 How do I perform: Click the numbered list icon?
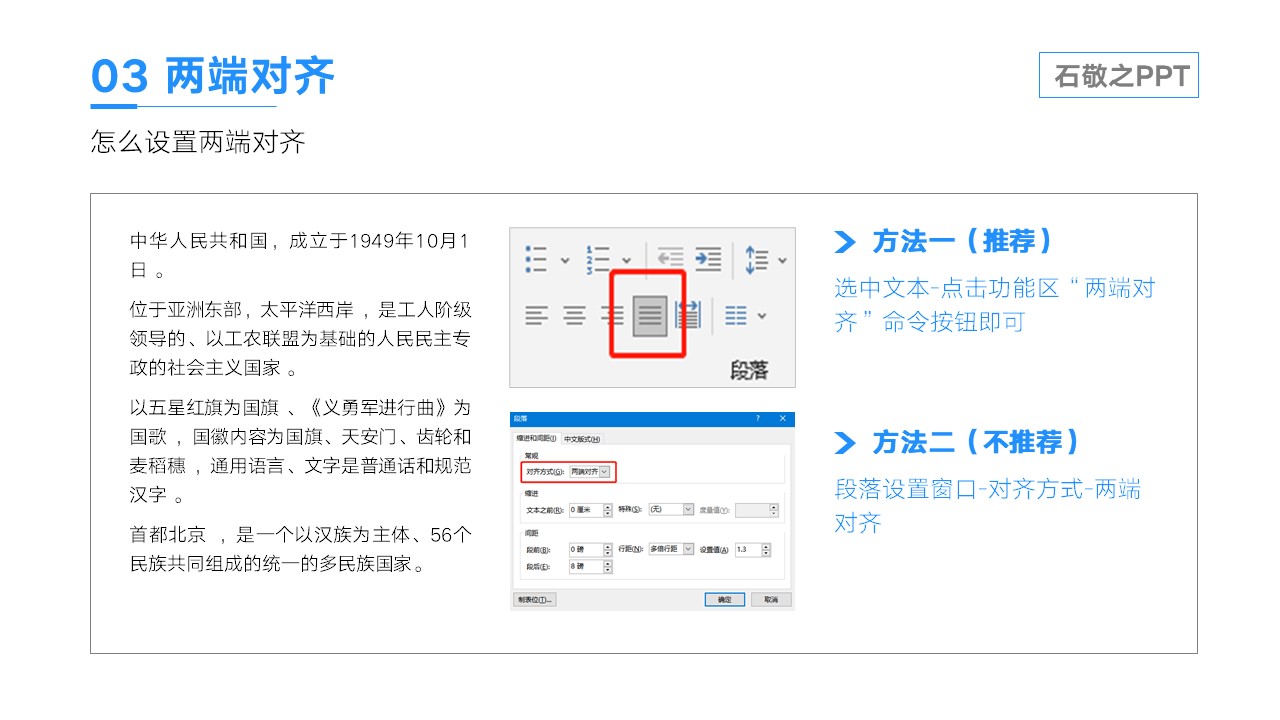click(598, 259)
